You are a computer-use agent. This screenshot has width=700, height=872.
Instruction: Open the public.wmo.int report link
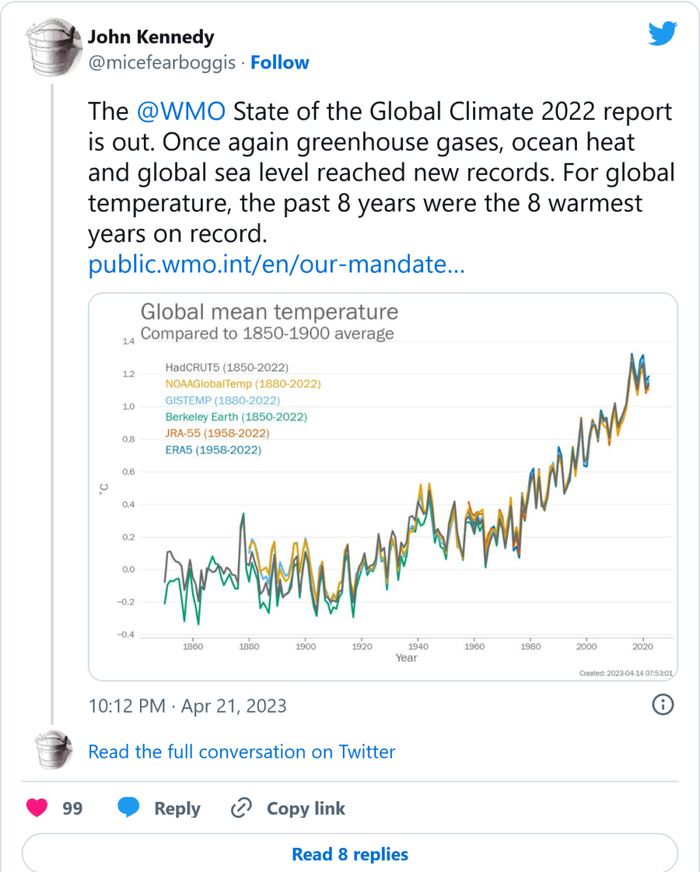[275, 267]
